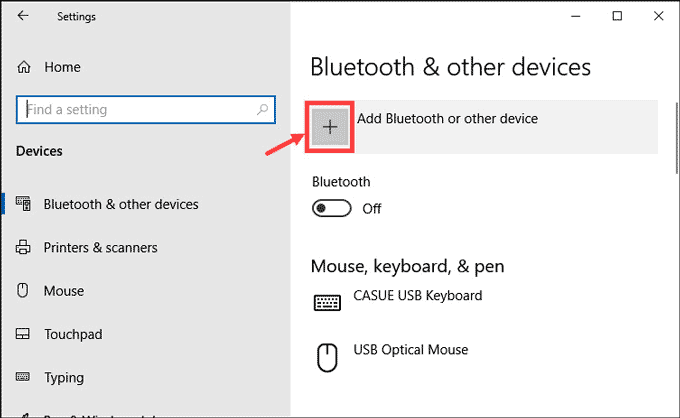
Task: Click the Mouse icon in the sidebar
Action: (x=23, y=290)
